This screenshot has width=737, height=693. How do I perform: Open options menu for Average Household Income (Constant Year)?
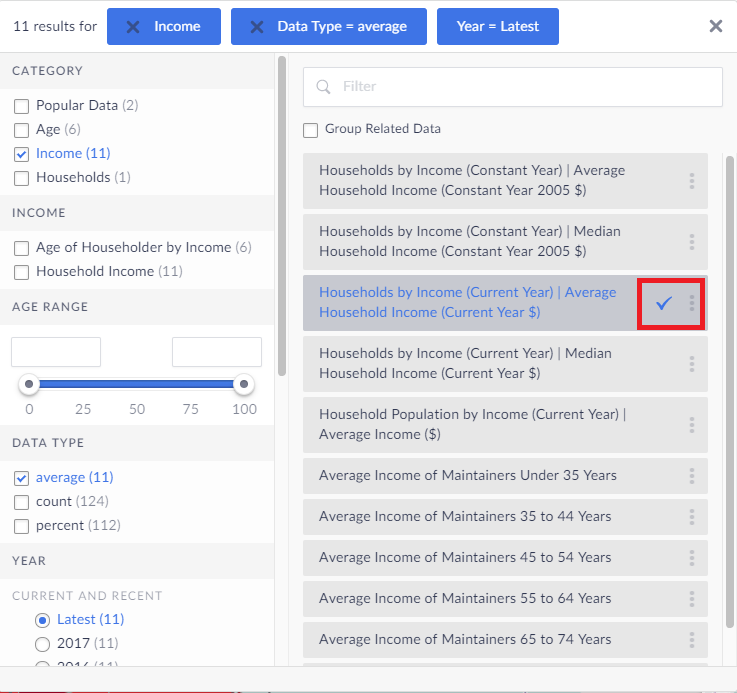691,181
